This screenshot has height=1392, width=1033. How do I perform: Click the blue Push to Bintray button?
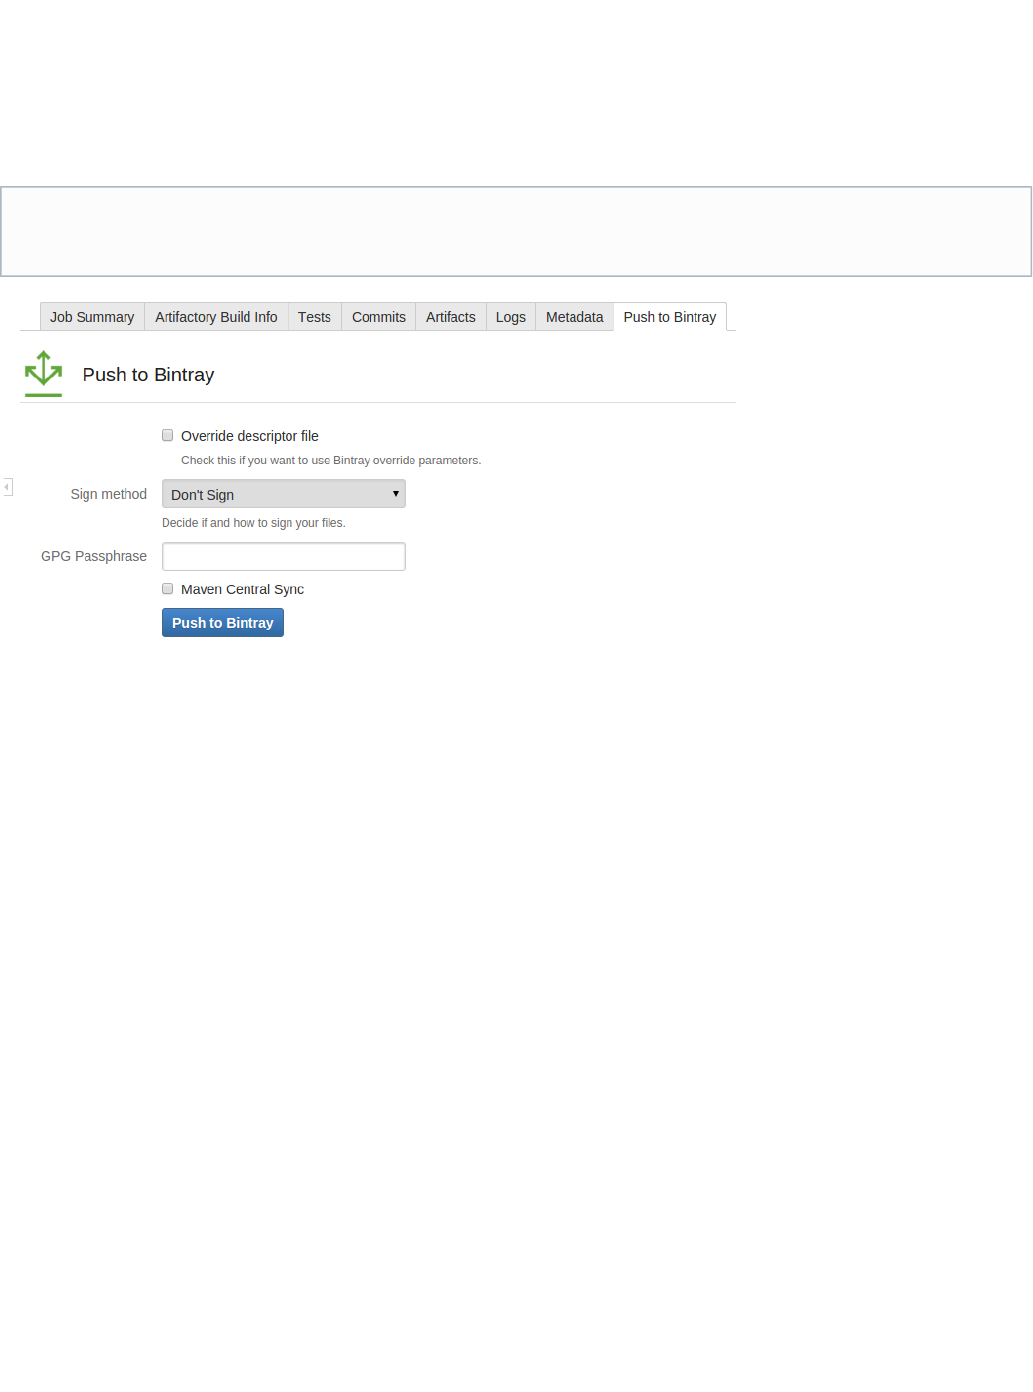[x=223, y=623]
